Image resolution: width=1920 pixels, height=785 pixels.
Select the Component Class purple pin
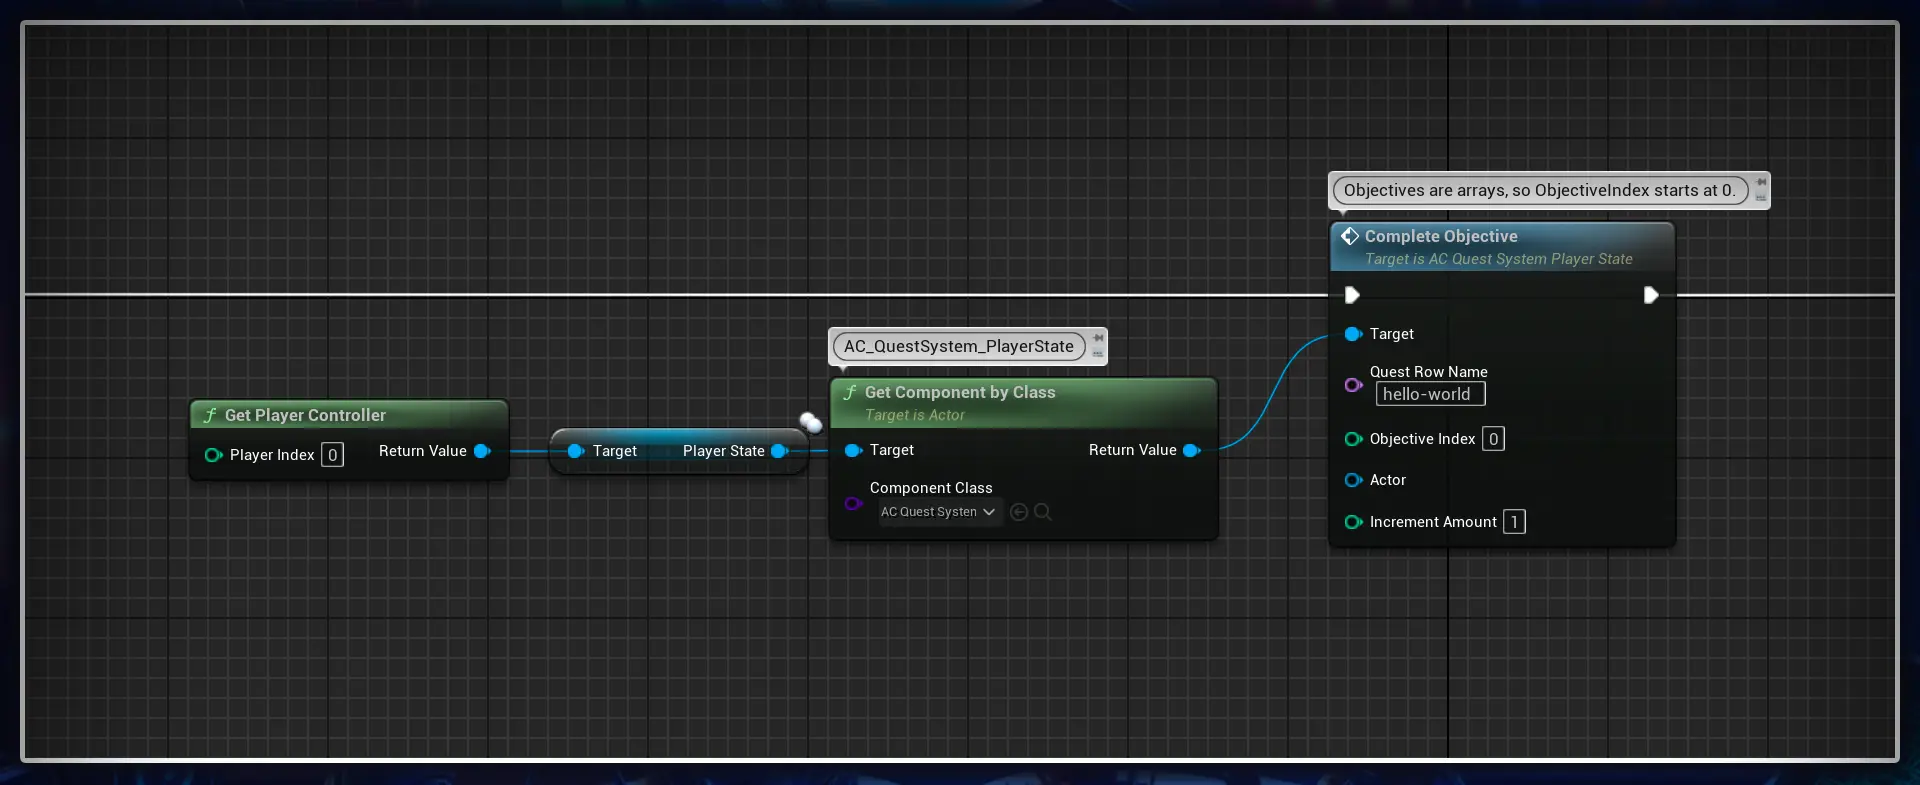click(x=853, y=503)
